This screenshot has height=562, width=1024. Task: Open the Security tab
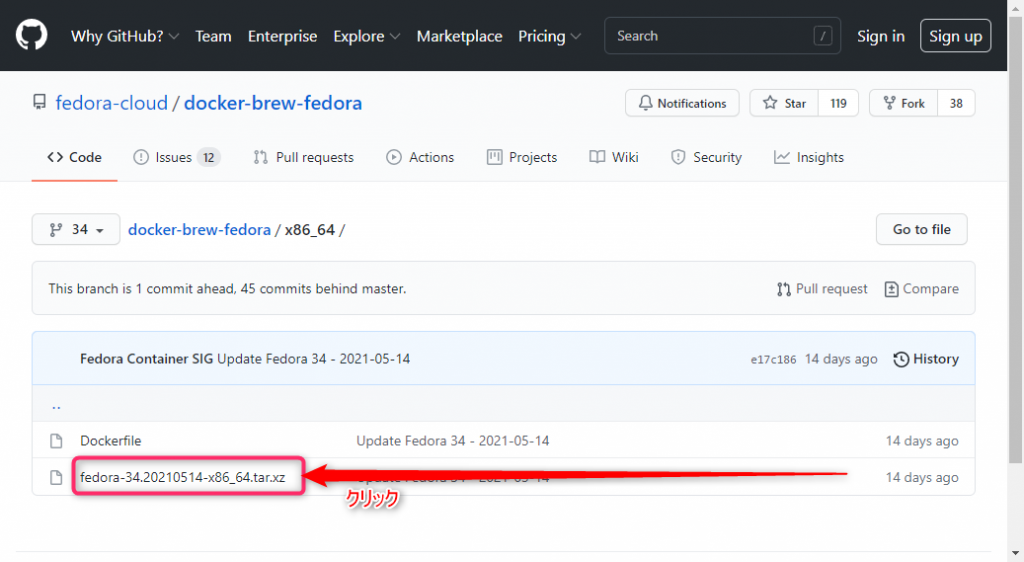coord(706,157)
